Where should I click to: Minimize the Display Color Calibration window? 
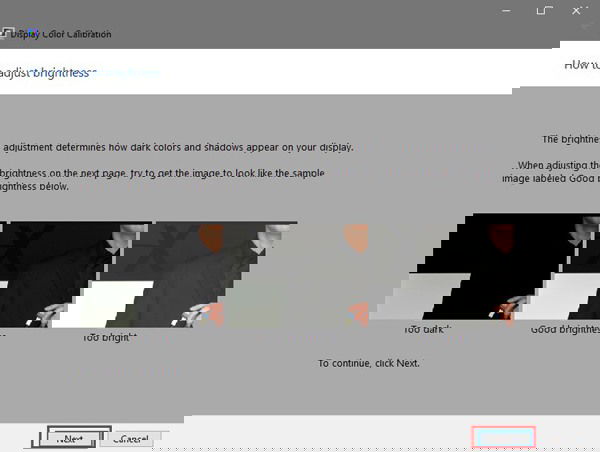506,11
